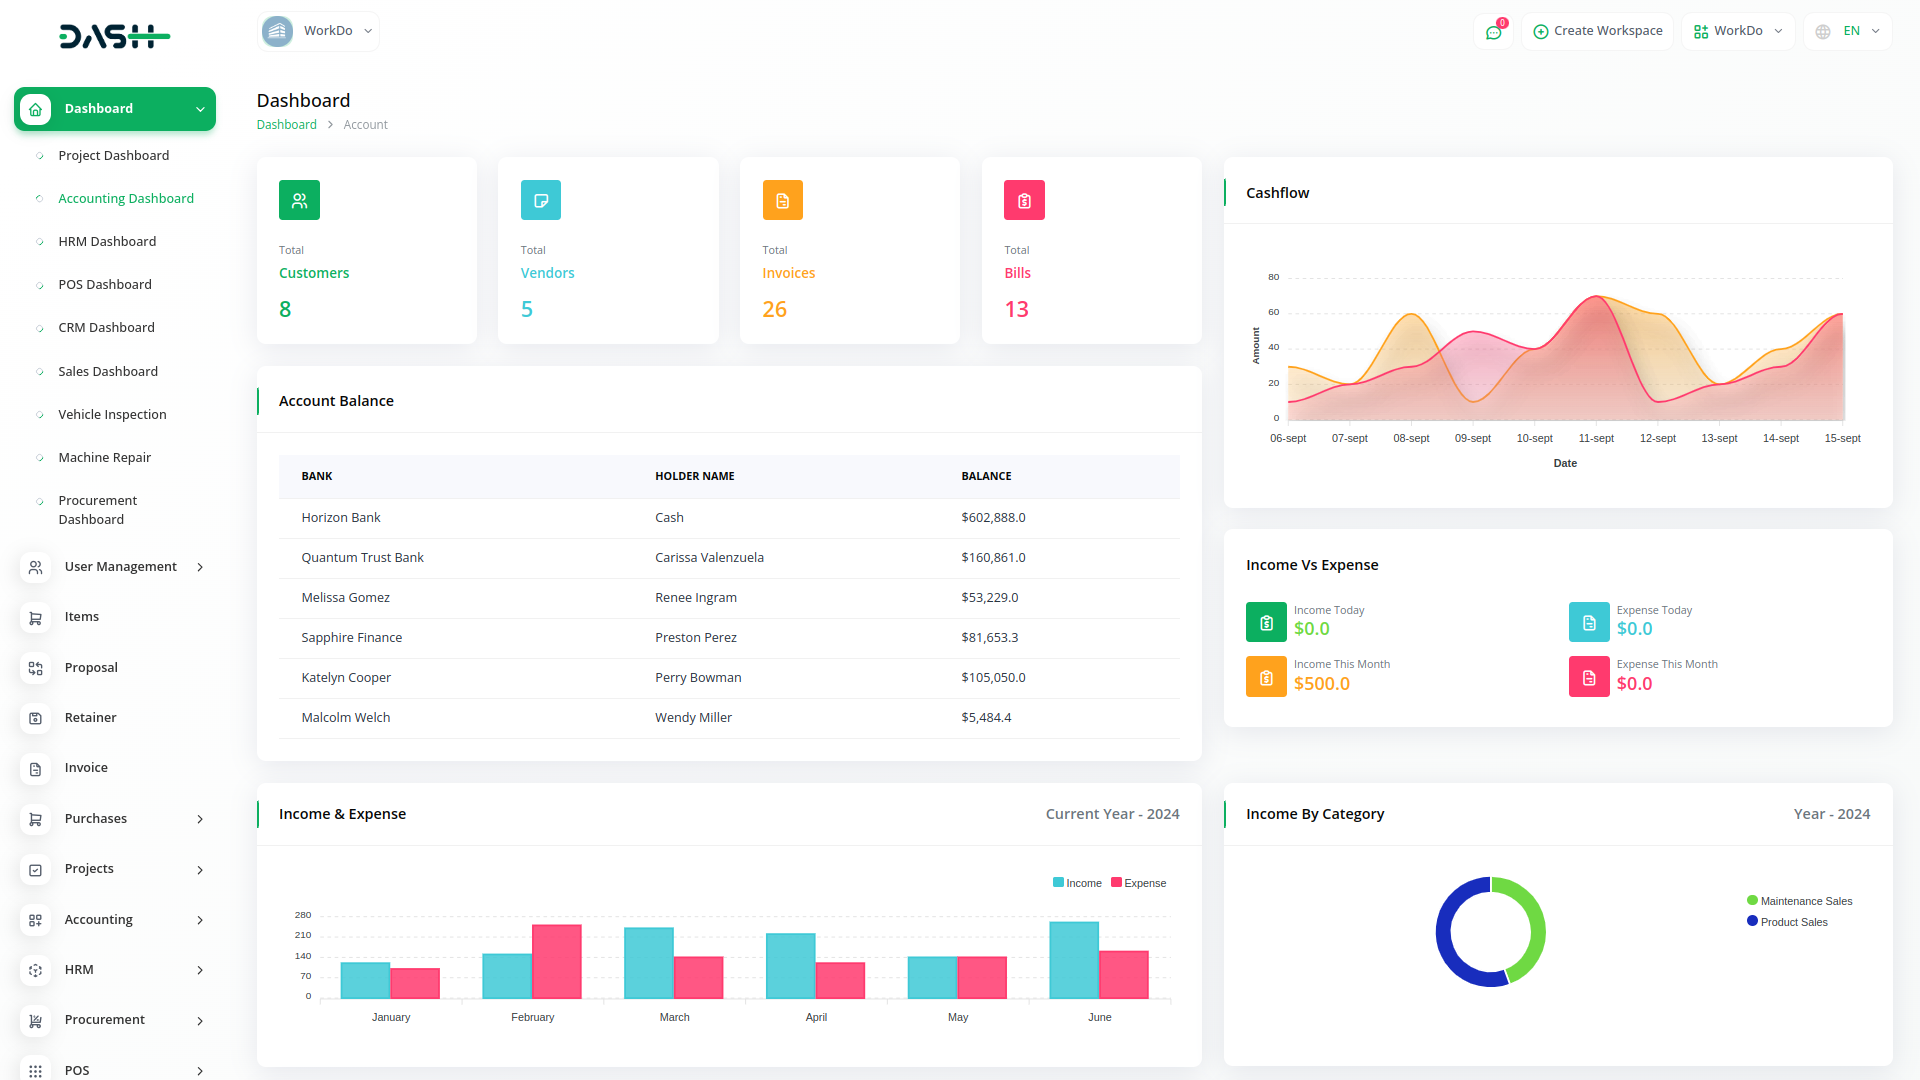This screenshot has width=1920, height=1080.
Task: Toggle the Income legend in Income & Expense chart
Action: [1077, 883]
